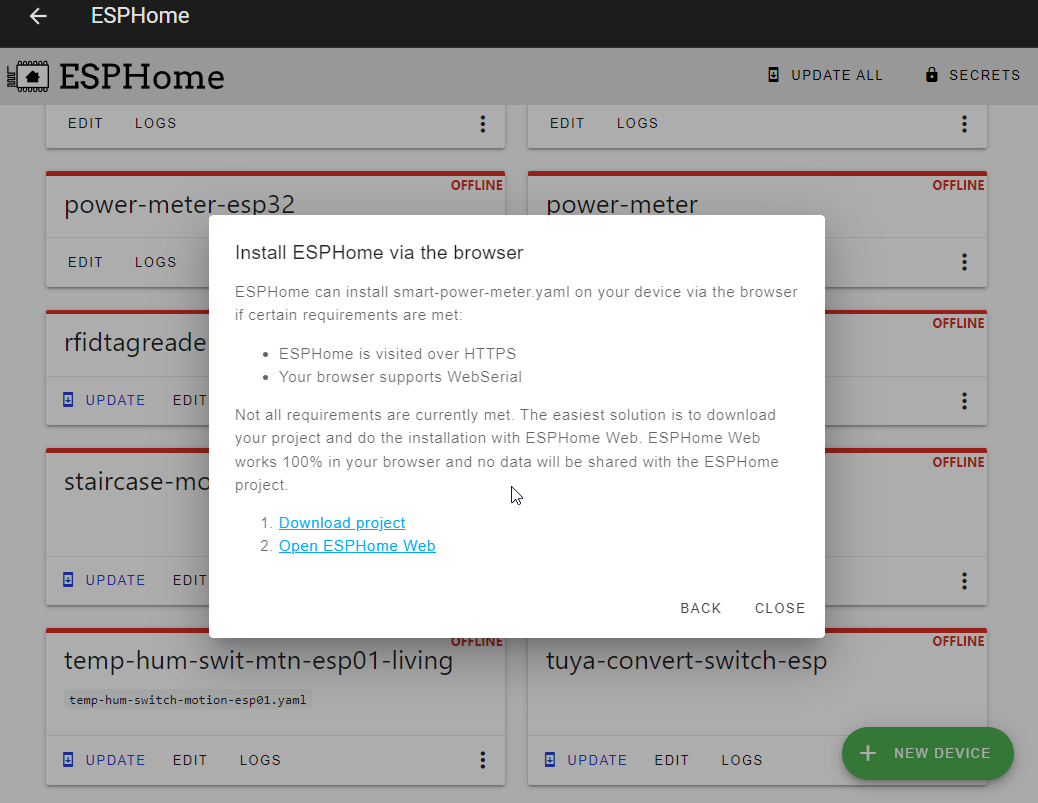This screenshot has width=1038, height=803.
Task: Click Download project link
Action: click(x=342, y=523)
